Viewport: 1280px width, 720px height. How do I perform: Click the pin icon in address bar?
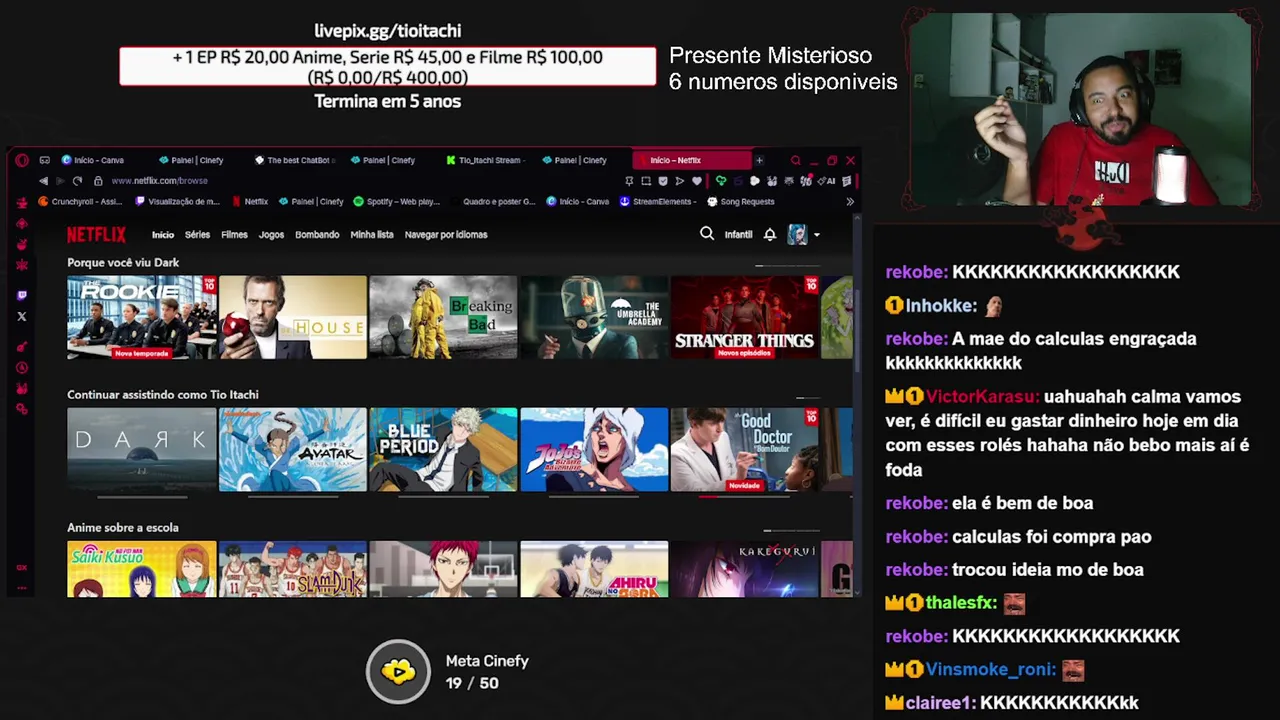pyautogui.click(x=629, y=181)
